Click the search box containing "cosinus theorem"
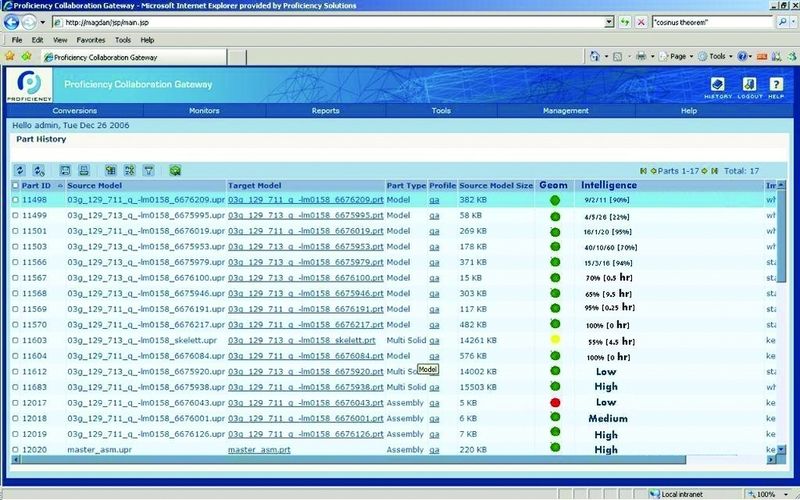Viewport: 800px width, 500px height. pos(713,22)
